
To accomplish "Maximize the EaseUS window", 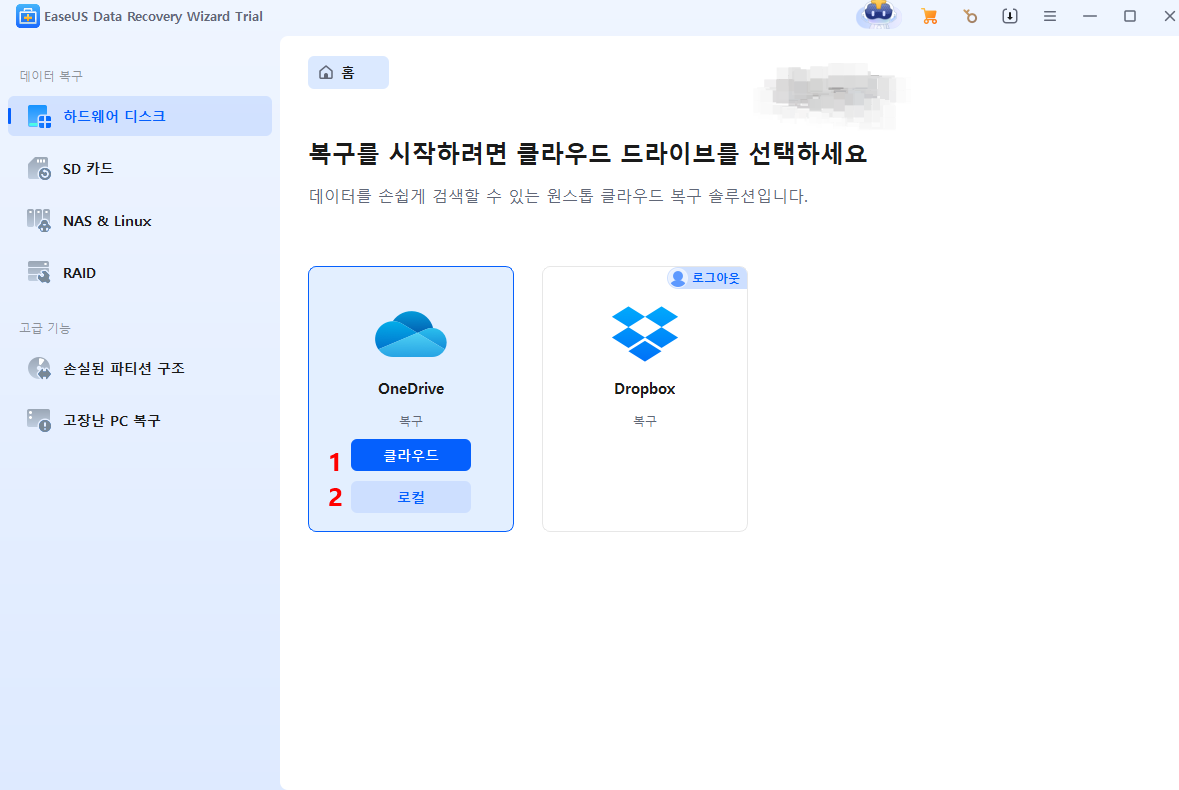I will [1129, 16].
